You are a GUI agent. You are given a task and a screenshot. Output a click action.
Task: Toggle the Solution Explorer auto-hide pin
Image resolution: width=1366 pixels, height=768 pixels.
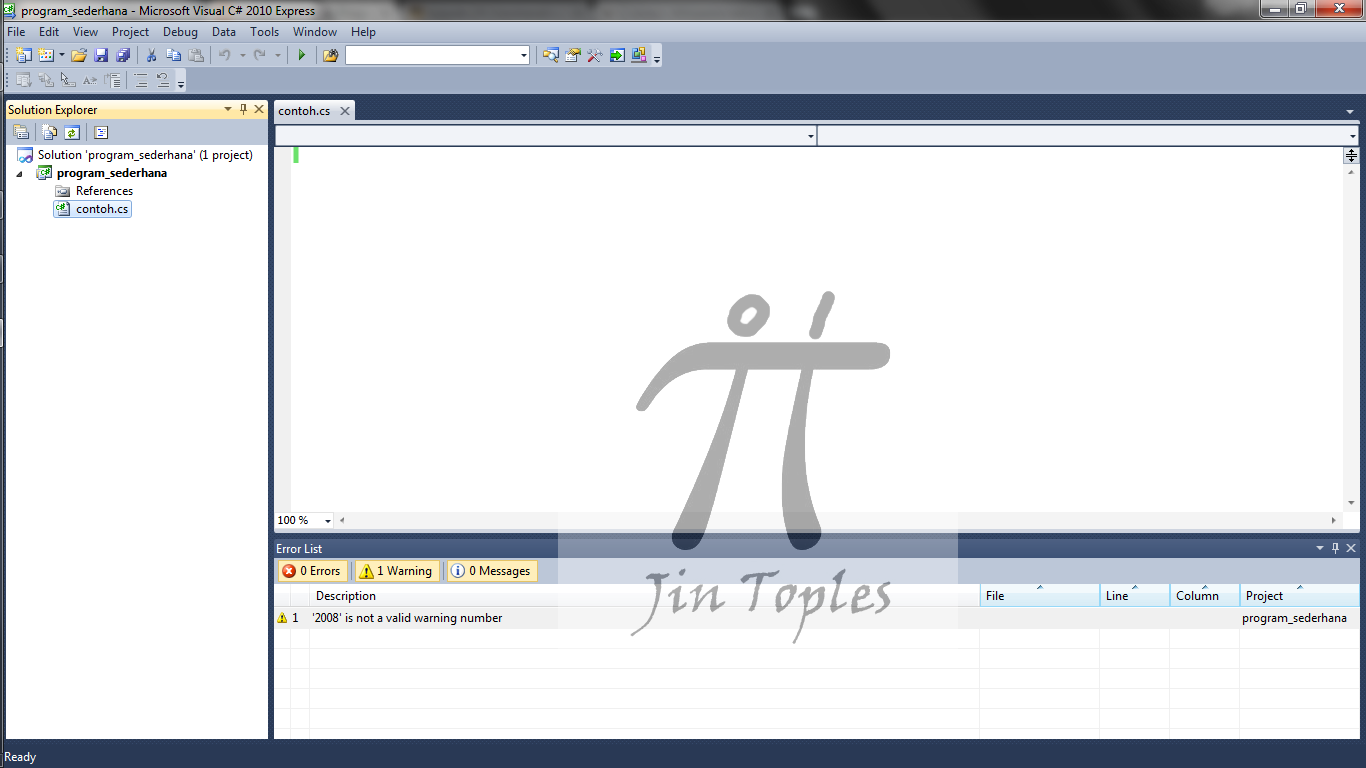tap(243, 109)
